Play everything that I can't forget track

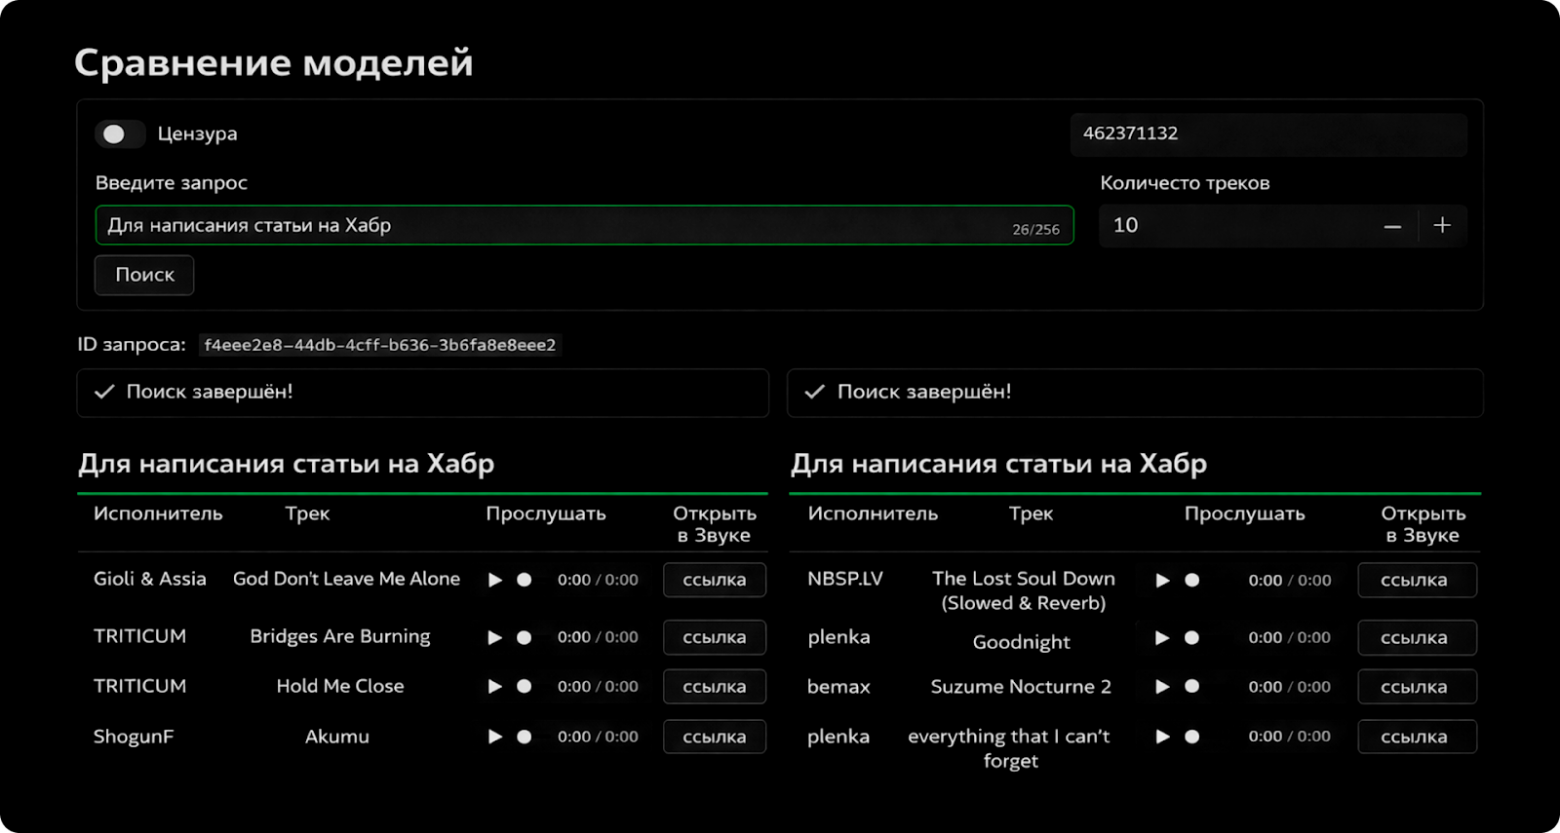1162,737
